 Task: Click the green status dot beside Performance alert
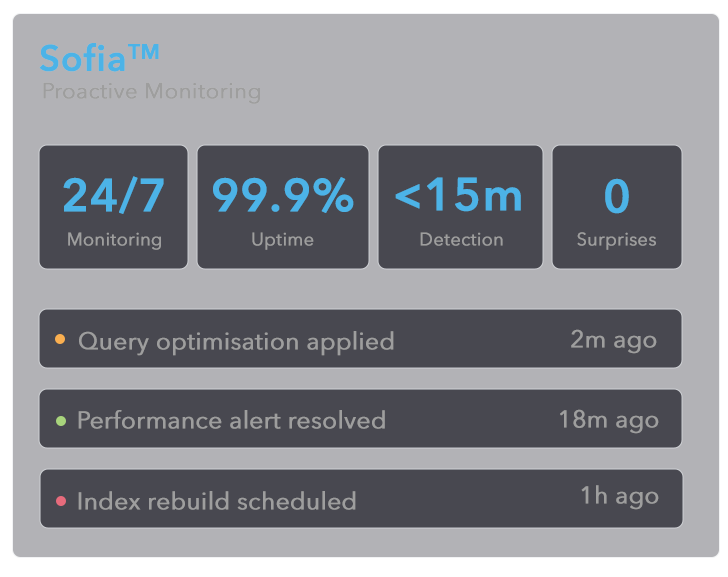click(61, 421)
